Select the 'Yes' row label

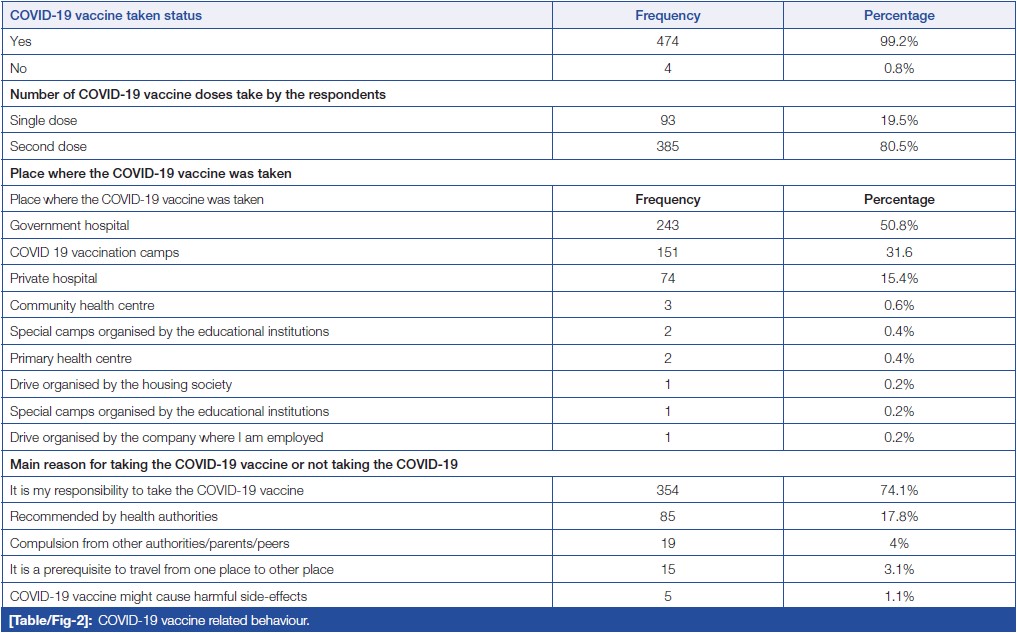[x=20, y=42]
